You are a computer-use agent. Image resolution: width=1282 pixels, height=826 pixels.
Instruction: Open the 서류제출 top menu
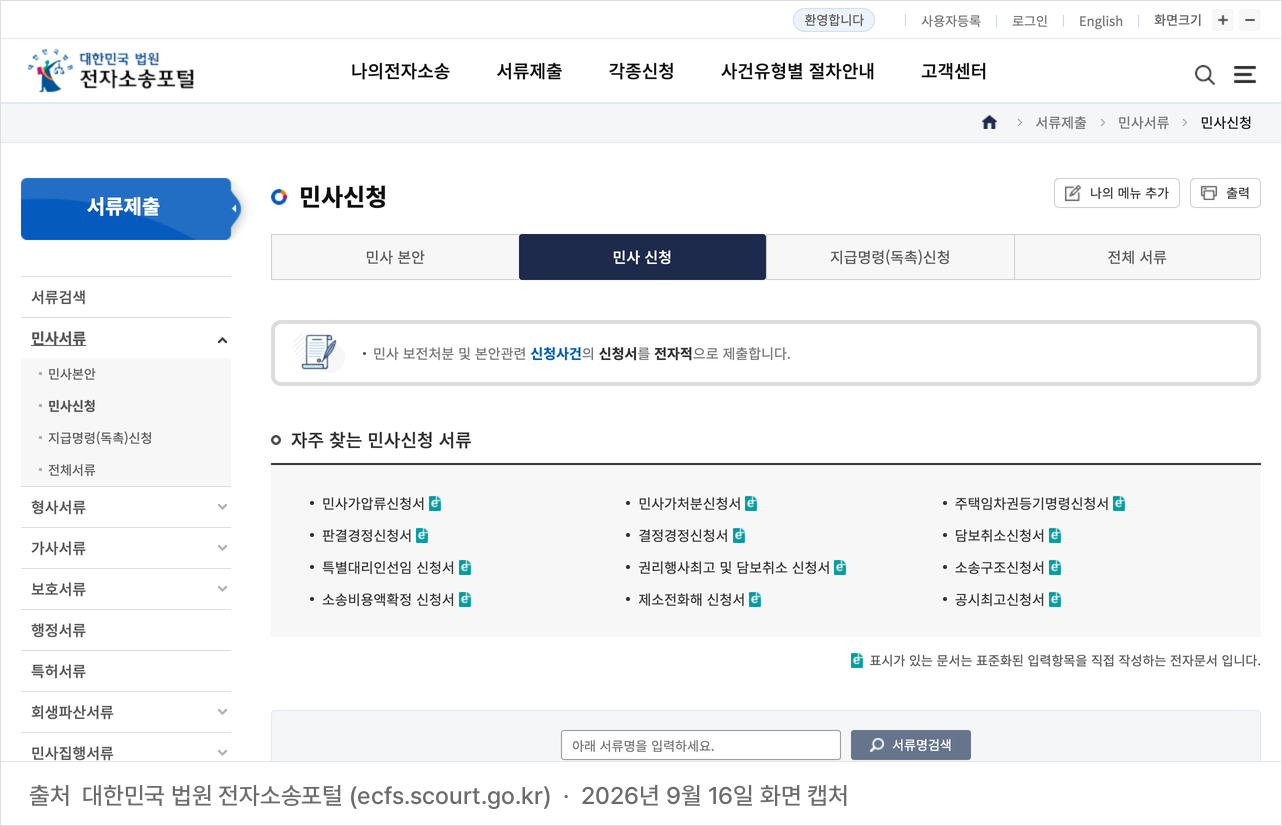529,72
